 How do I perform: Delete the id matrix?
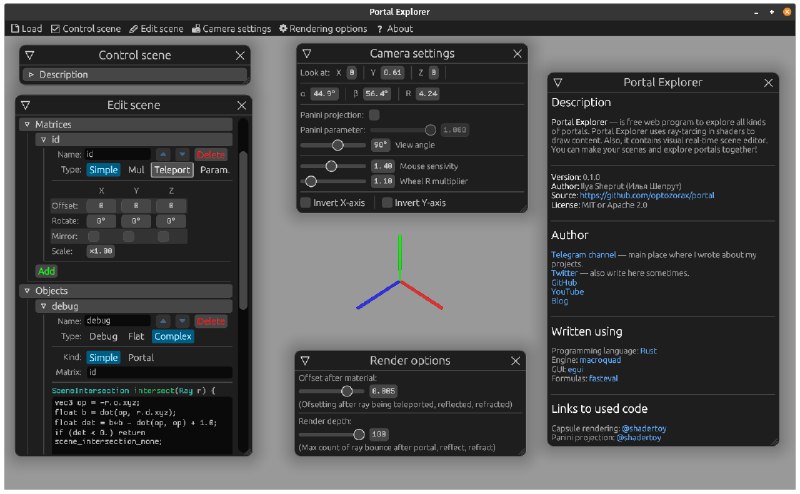211,154
